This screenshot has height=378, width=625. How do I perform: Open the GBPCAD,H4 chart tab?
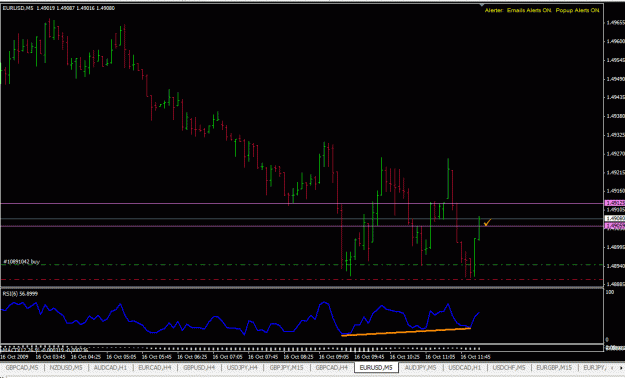click(x=332, y=367)
